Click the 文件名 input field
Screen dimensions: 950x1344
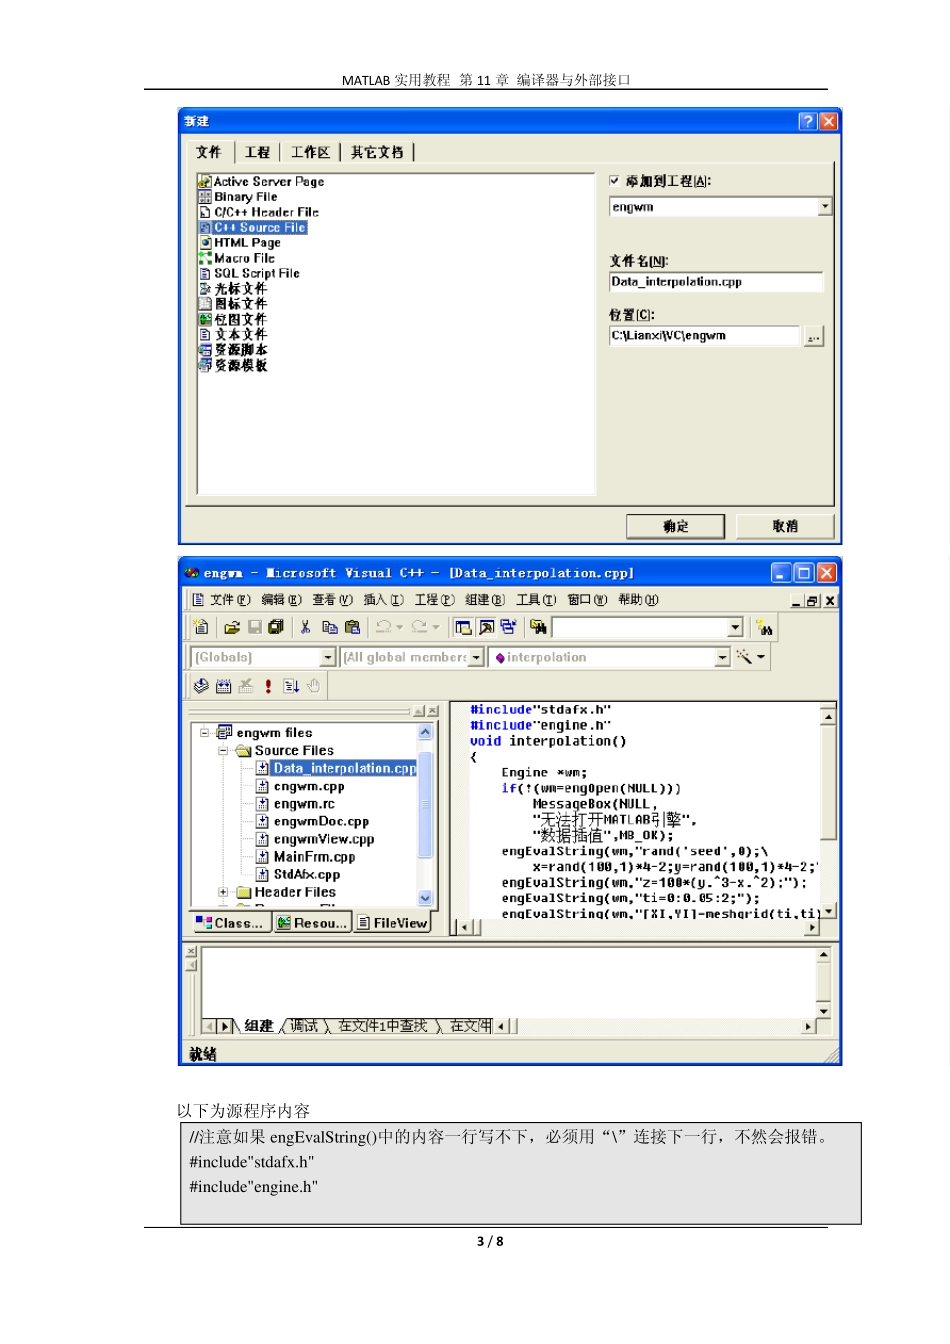tap(715, 282)
